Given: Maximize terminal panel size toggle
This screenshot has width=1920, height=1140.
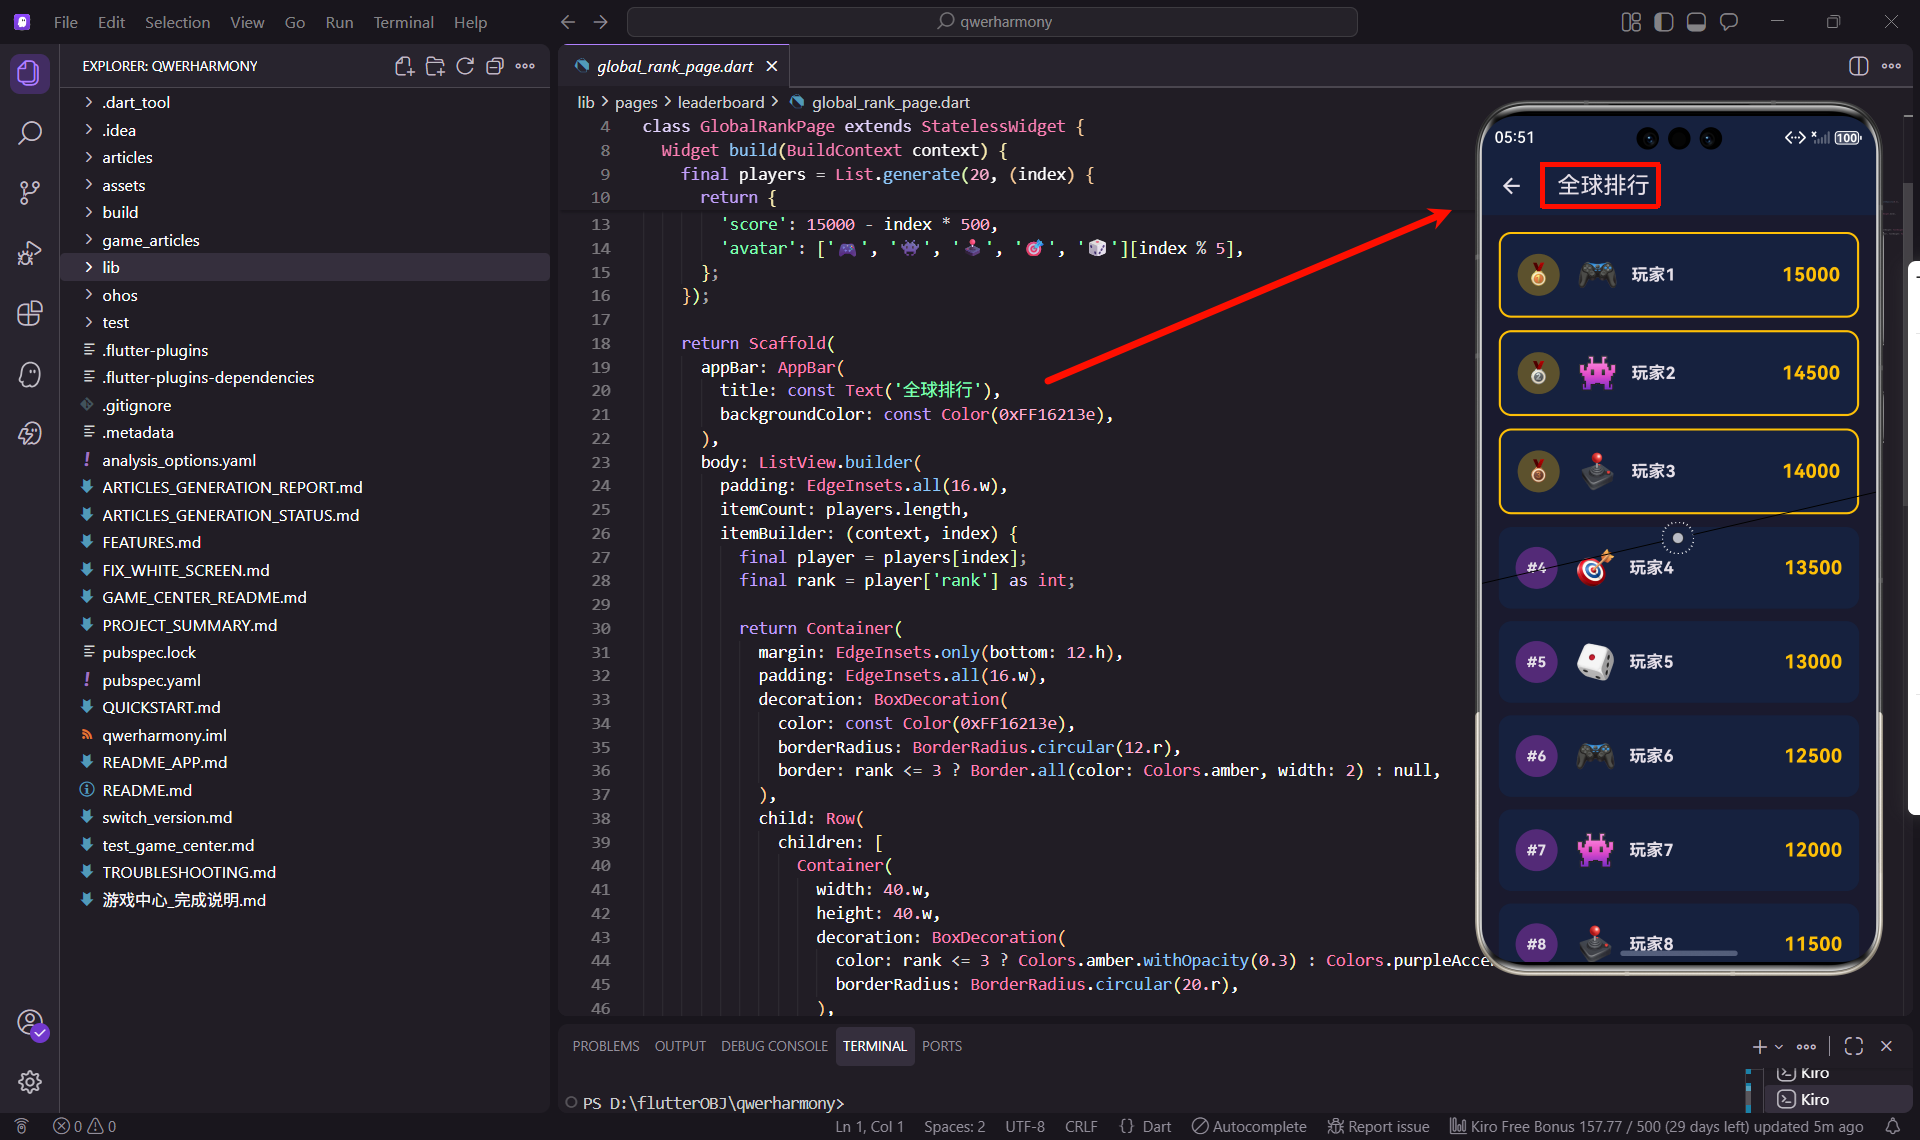Looking at the screenshot, I should 1853,1046.
